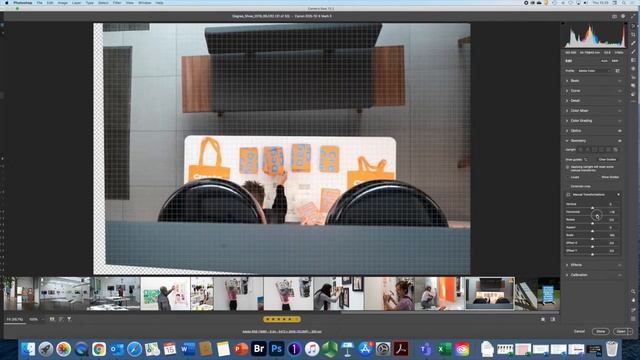Open the Presets panel icon
640x360 pixels.
(633, 94)
